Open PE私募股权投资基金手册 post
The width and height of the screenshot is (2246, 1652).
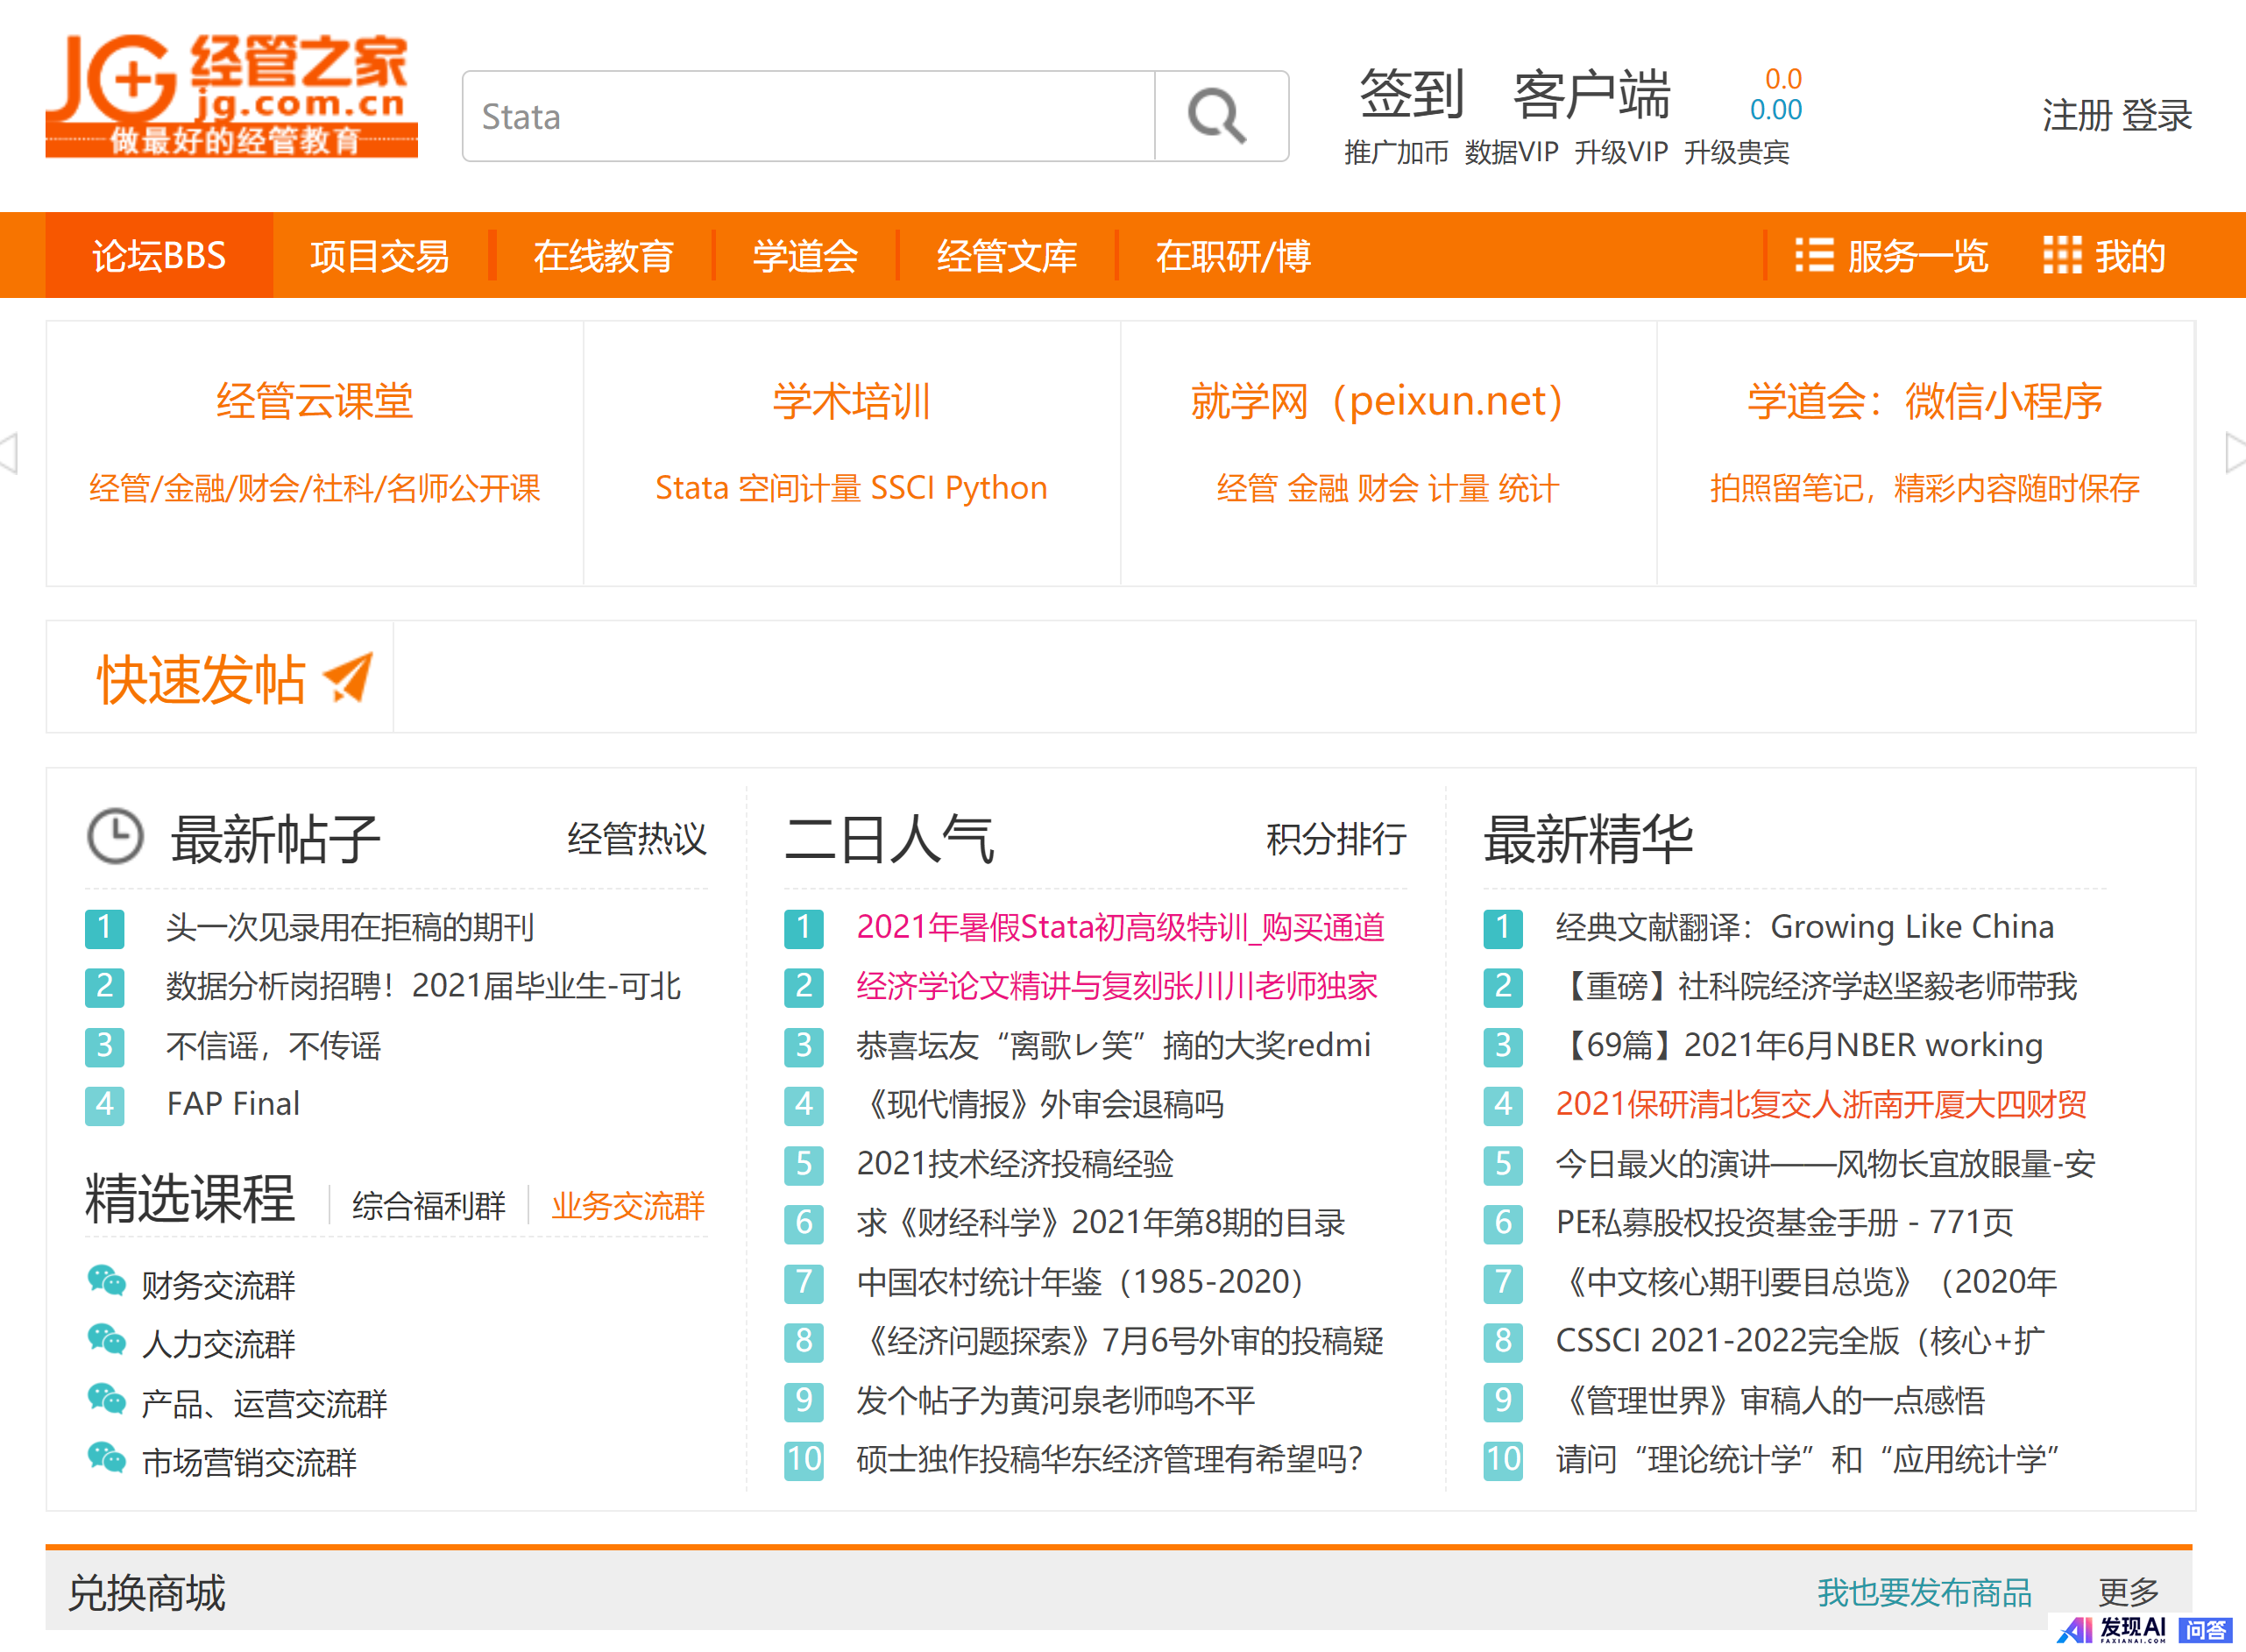coord(1784,1222)
